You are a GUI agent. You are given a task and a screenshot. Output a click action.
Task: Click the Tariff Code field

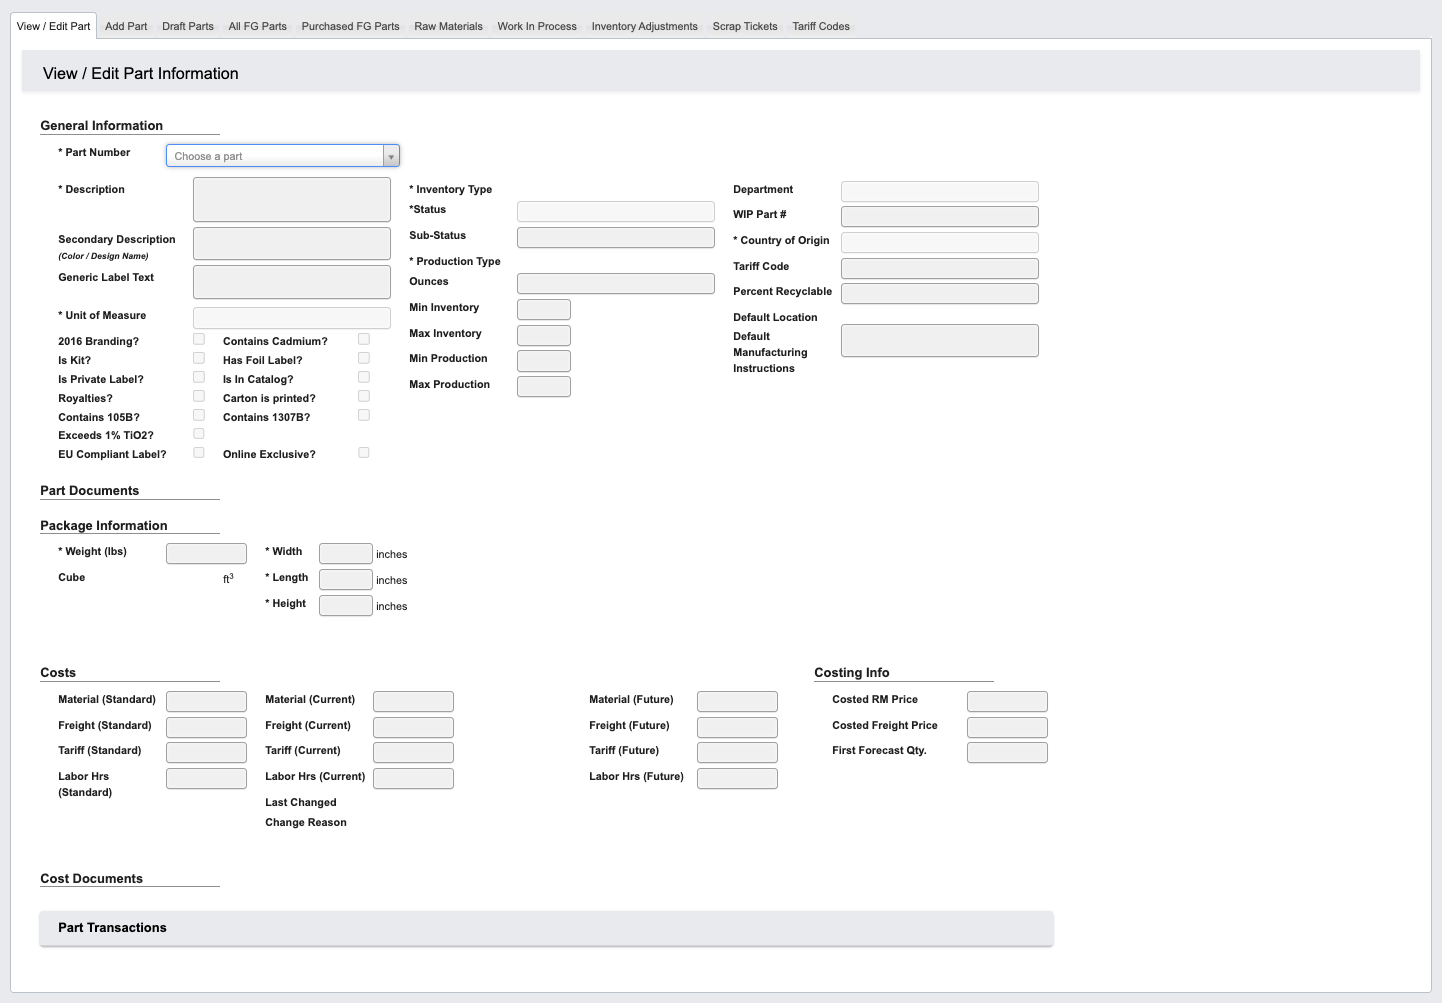click(940, 268)
